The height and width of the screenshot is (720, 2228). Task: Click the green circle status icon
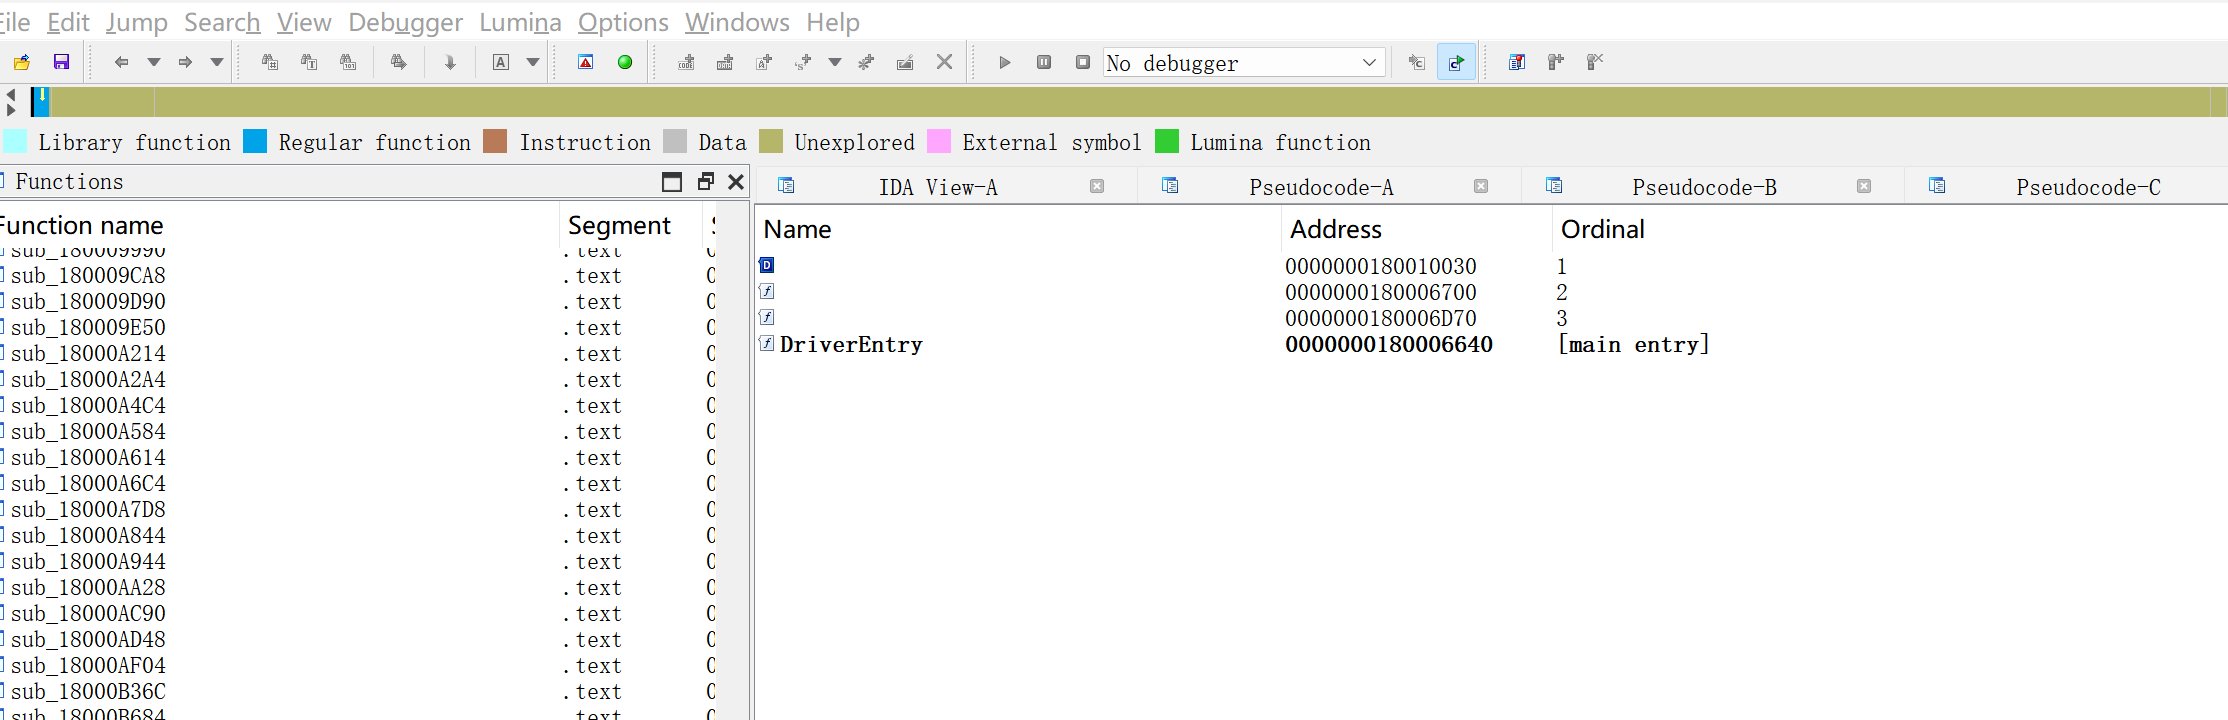(625, 62)
